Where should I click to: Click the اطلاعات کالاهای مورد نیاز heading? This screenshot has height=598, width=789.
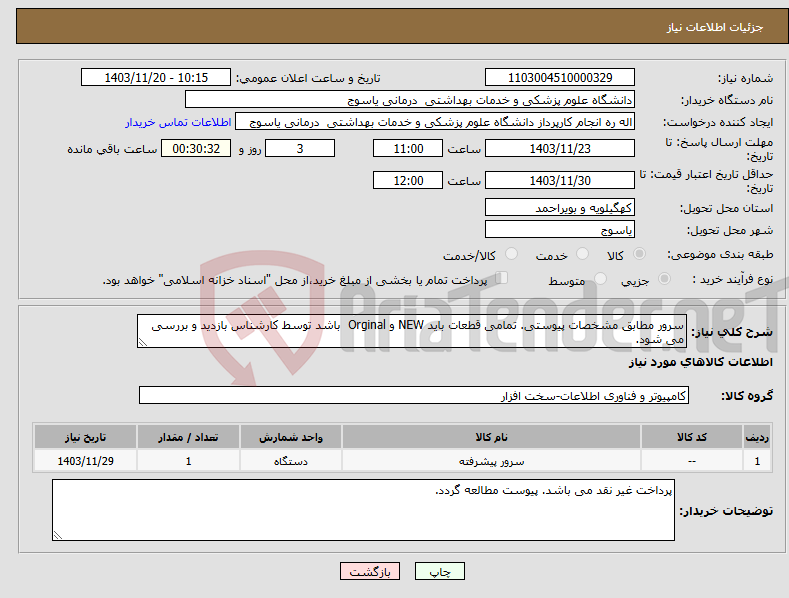(700, 362)
